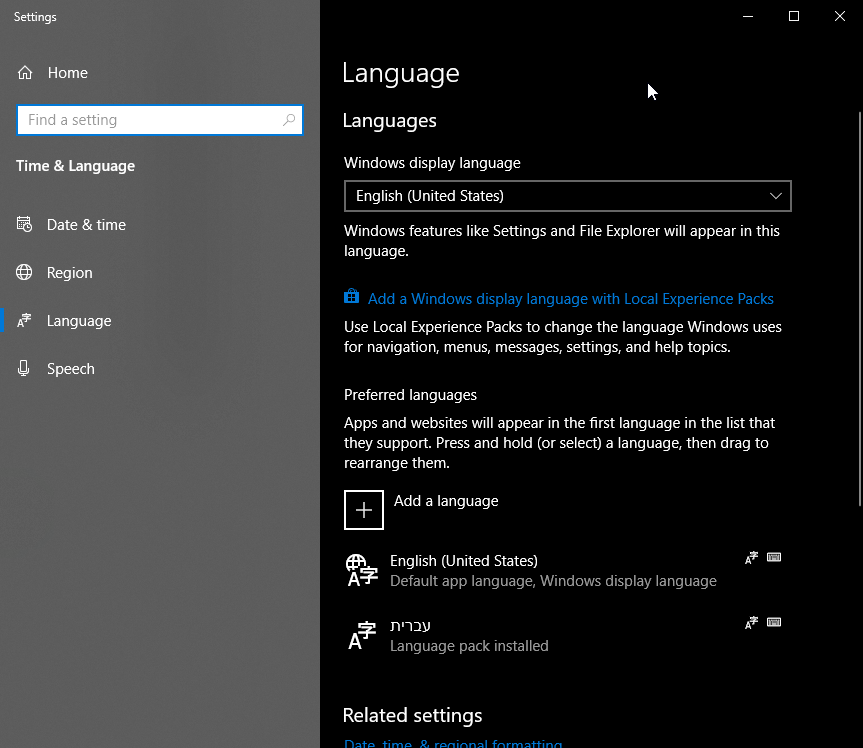863x748 pixels.
Task: Click the Language sidebar icon
Action: 24,320
